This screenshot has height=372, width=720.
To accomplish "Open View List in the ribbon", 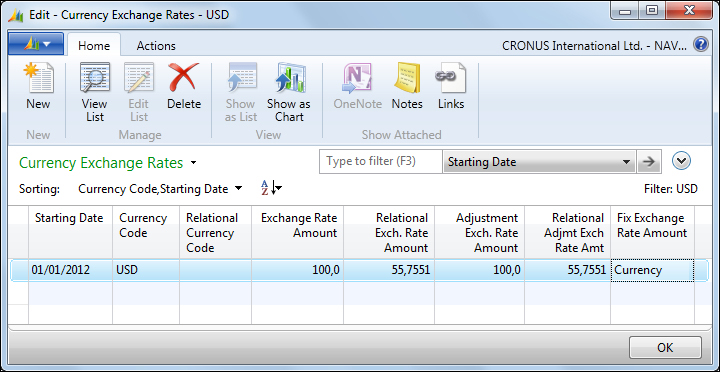I will pyautogui.click(x=95, y=92).
